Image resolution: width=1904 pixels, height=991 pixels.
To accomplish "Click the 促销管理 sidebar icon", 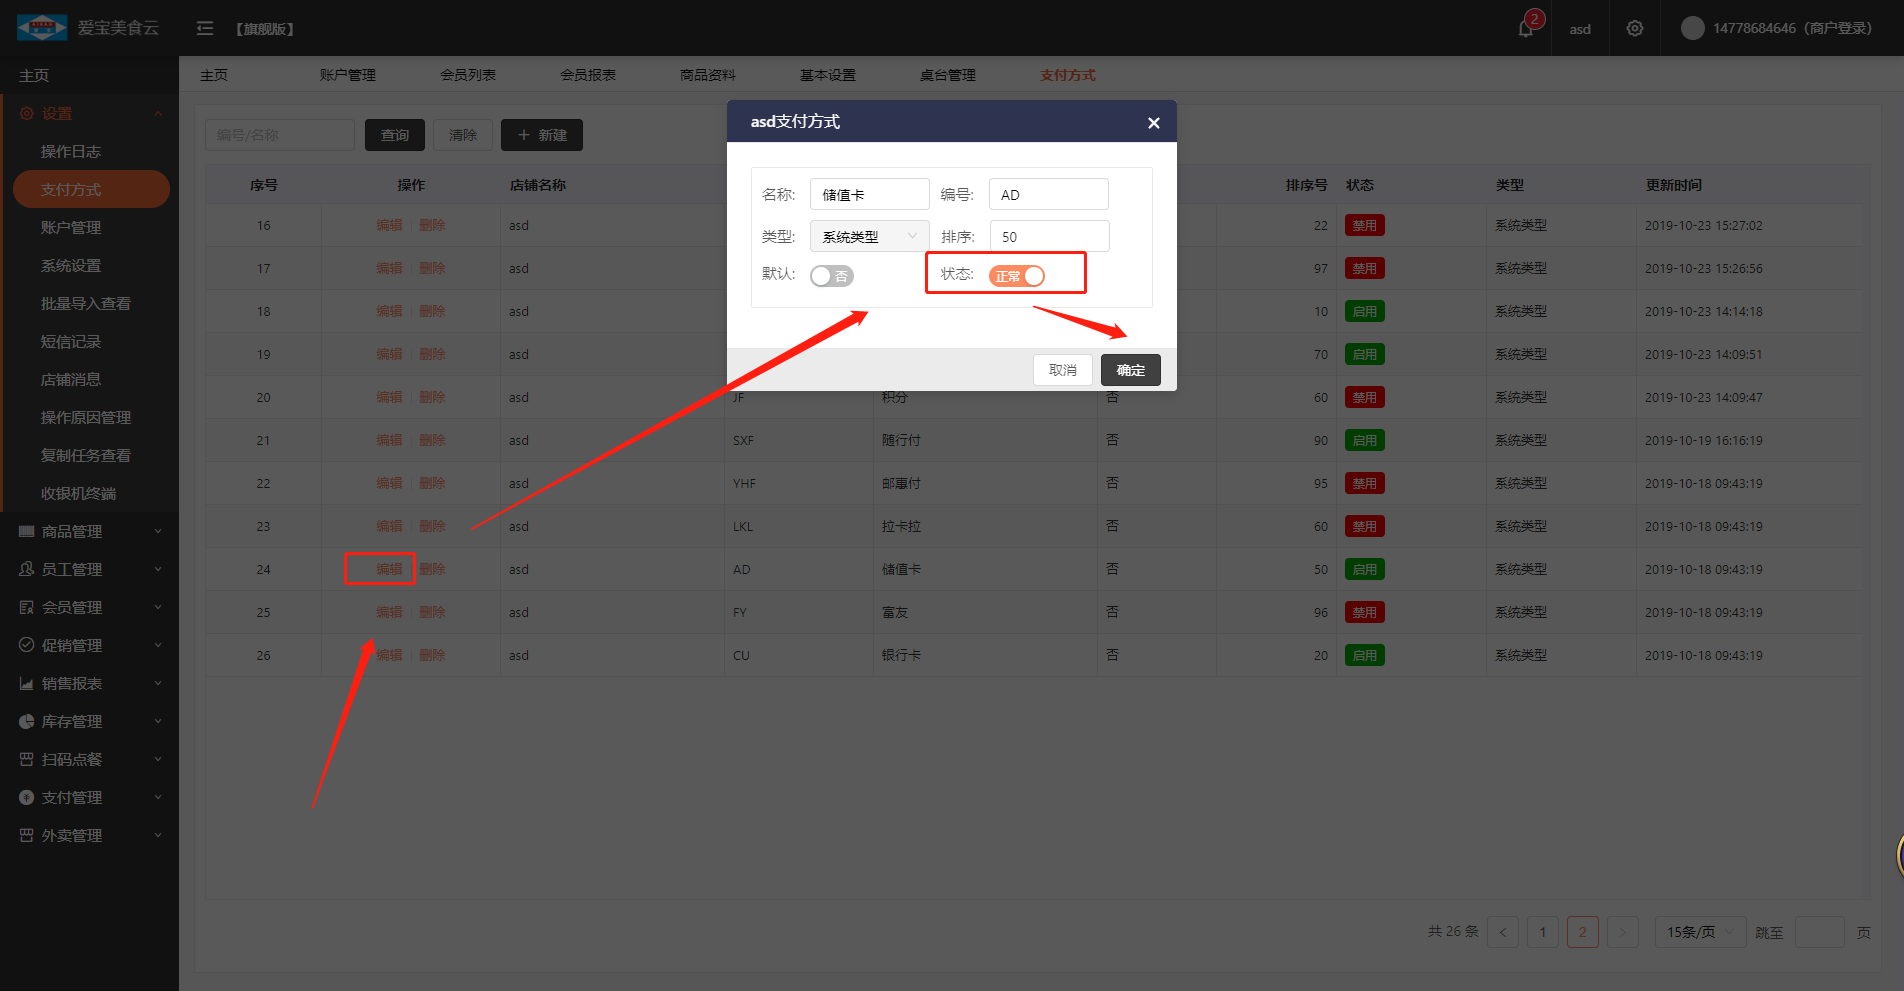I will pos(27,645).
